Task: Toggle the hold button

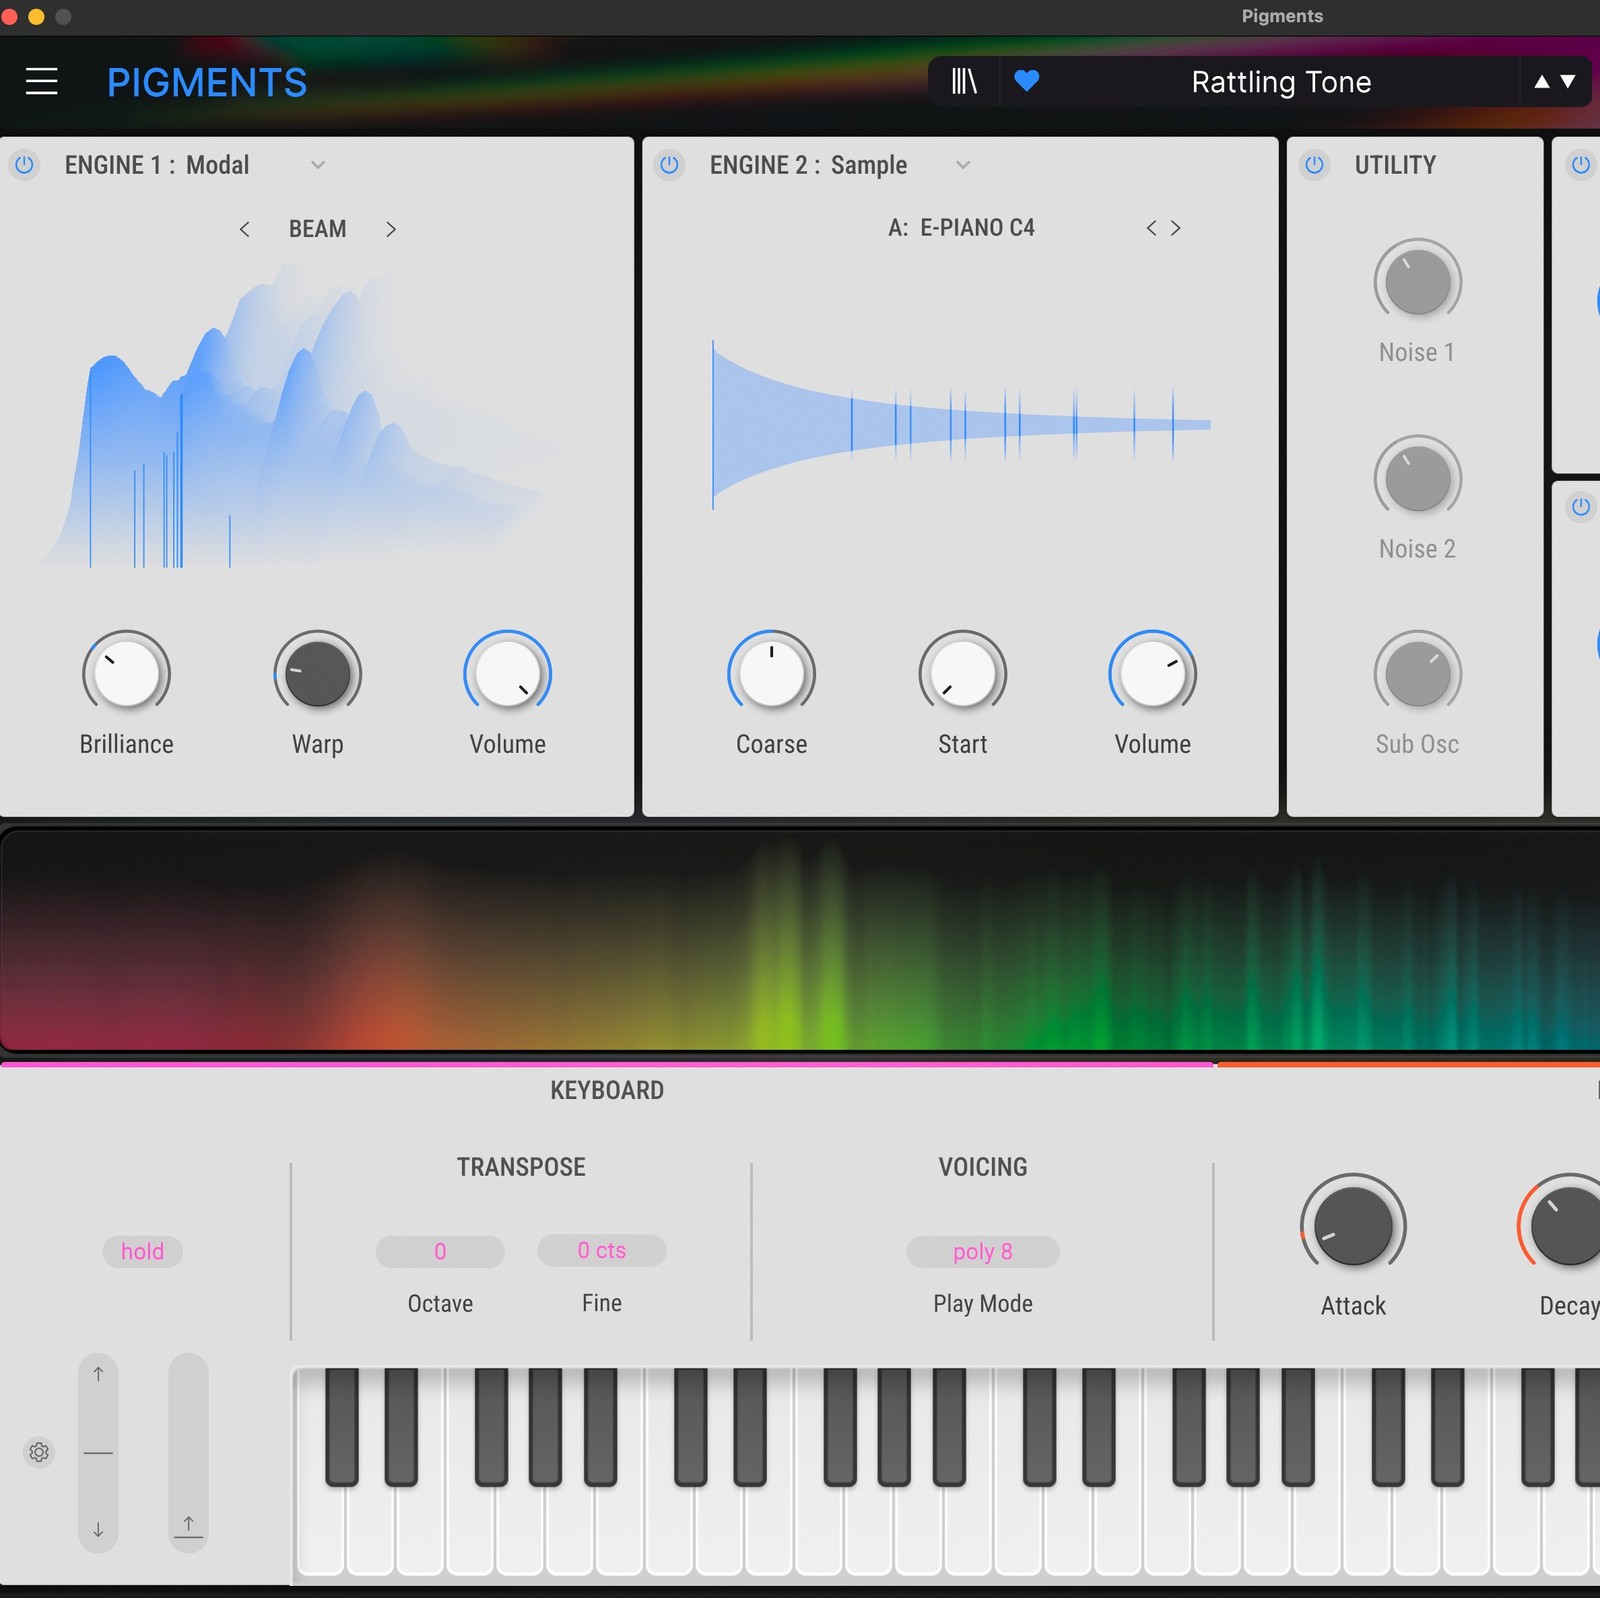Action: 142,1251
